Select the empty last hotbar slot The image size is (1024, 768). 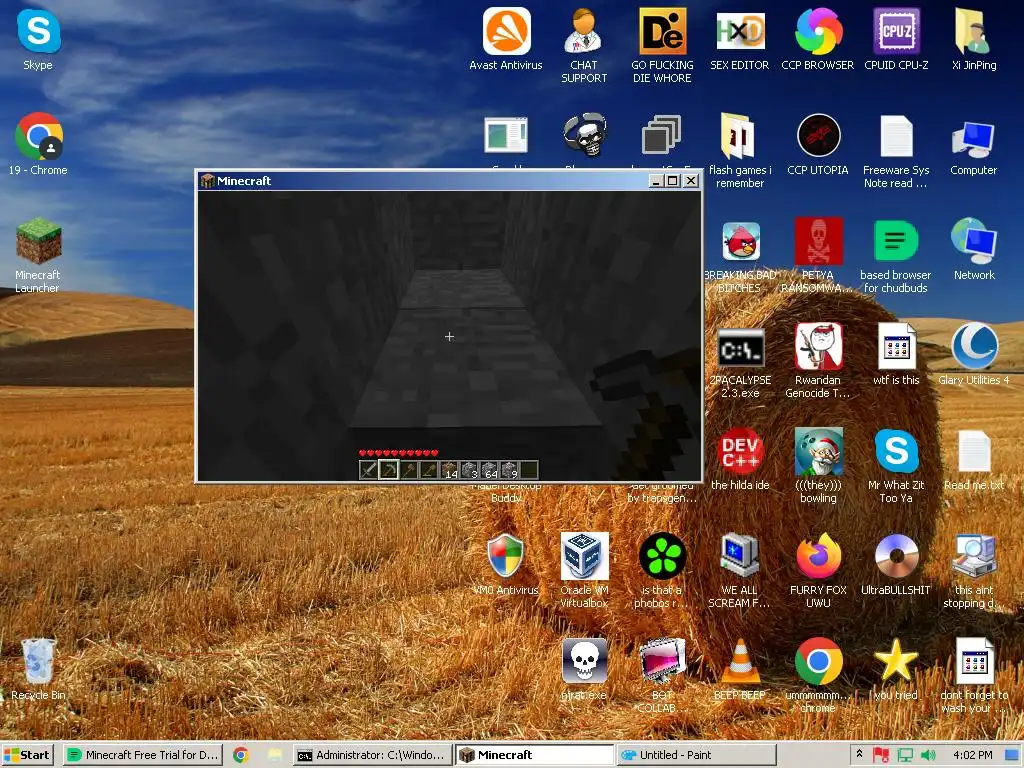click(530, 470)
